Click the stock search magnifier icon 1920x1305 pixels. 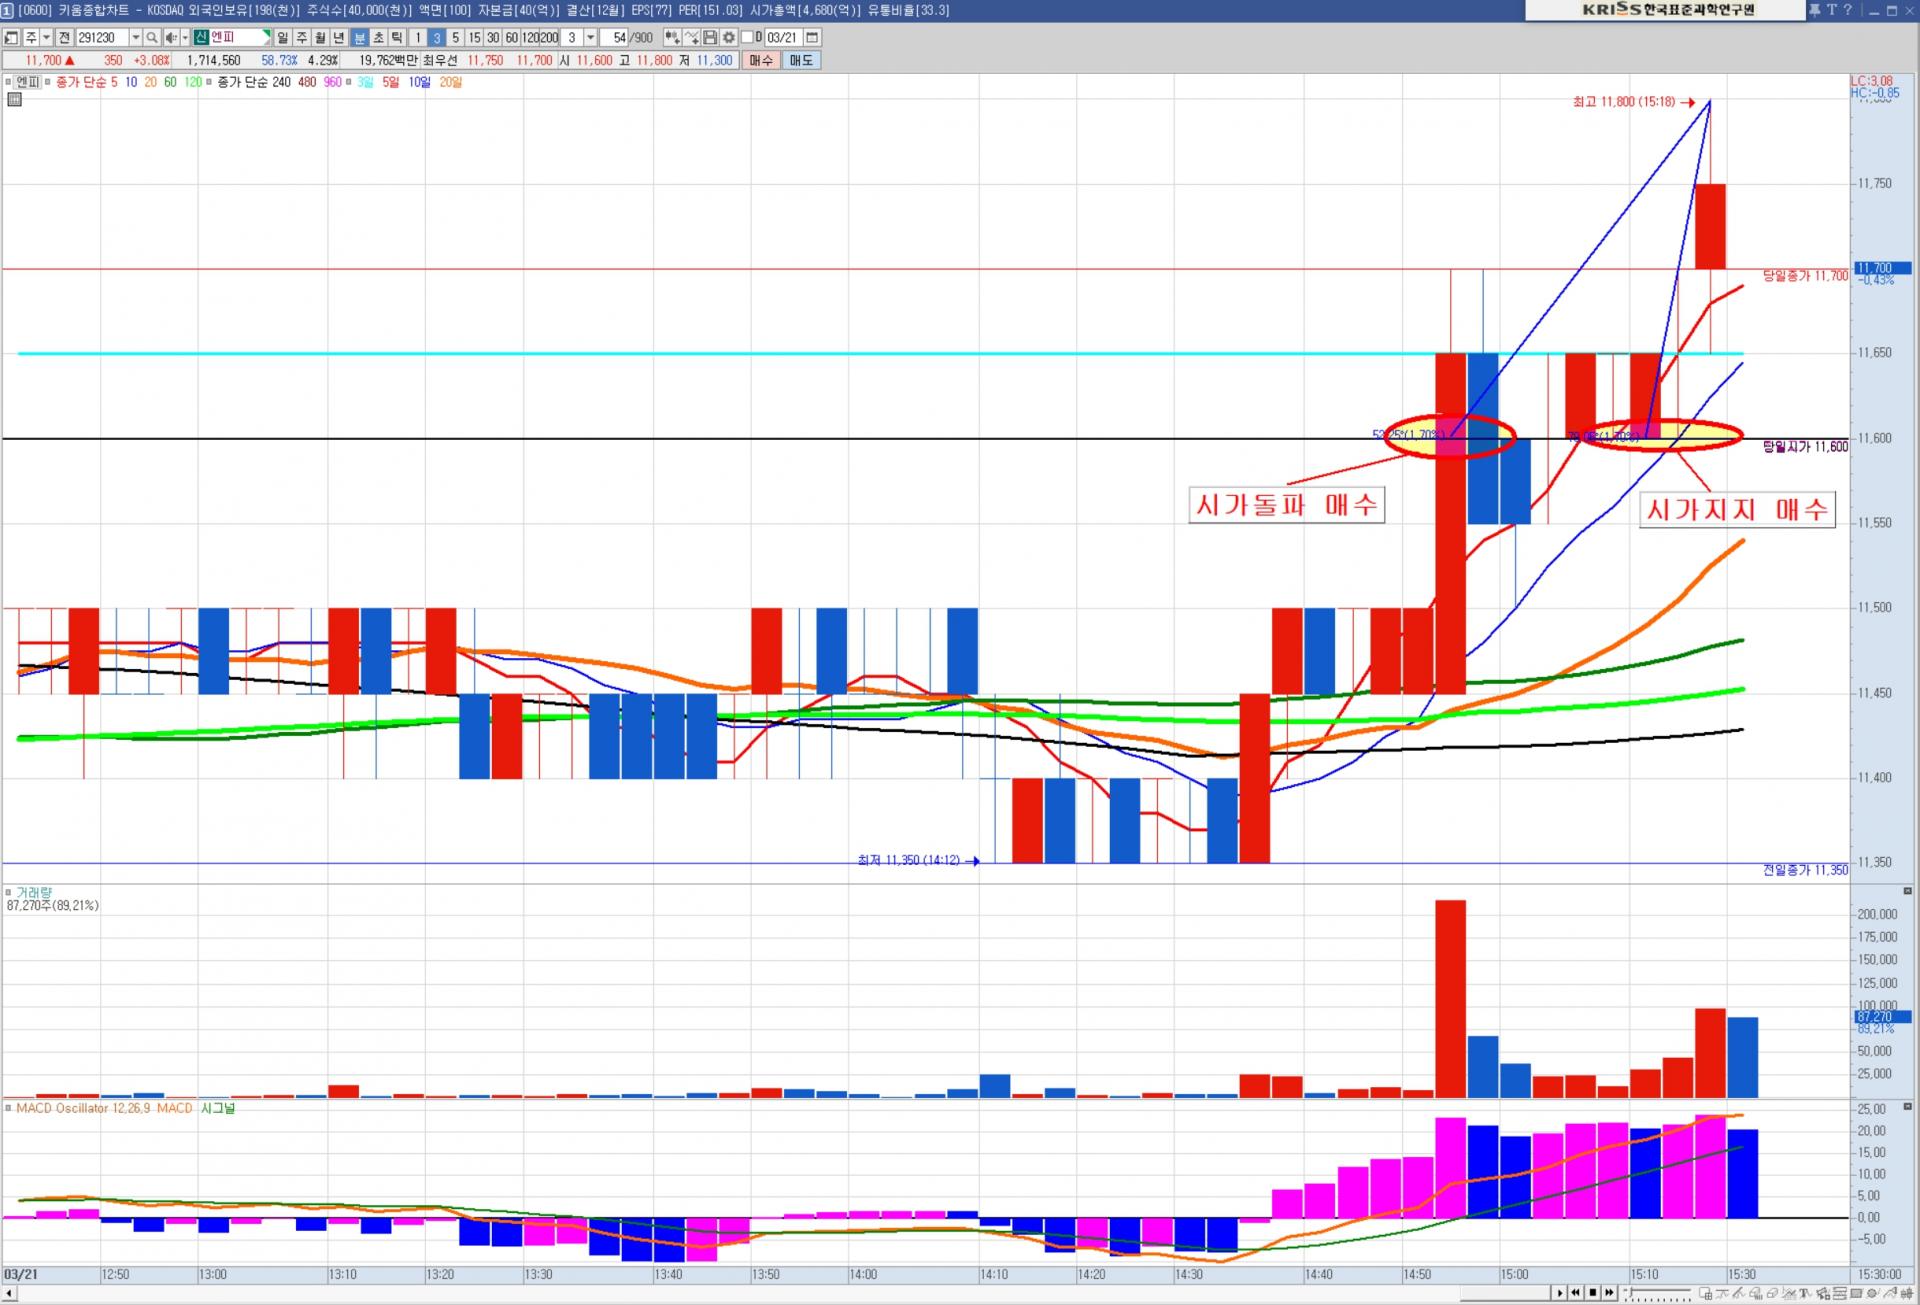coord(152,38)
